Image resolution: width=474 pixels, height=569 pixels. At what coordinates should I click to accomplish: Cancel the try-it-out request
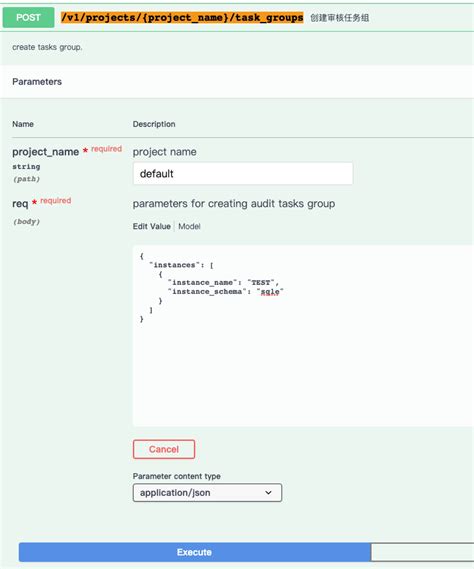[164, 449]
